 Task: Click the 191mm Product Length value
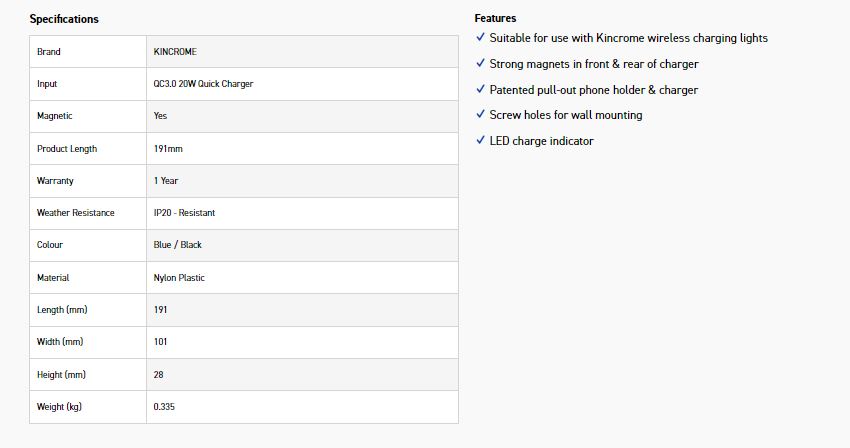(x=168, y=149)
